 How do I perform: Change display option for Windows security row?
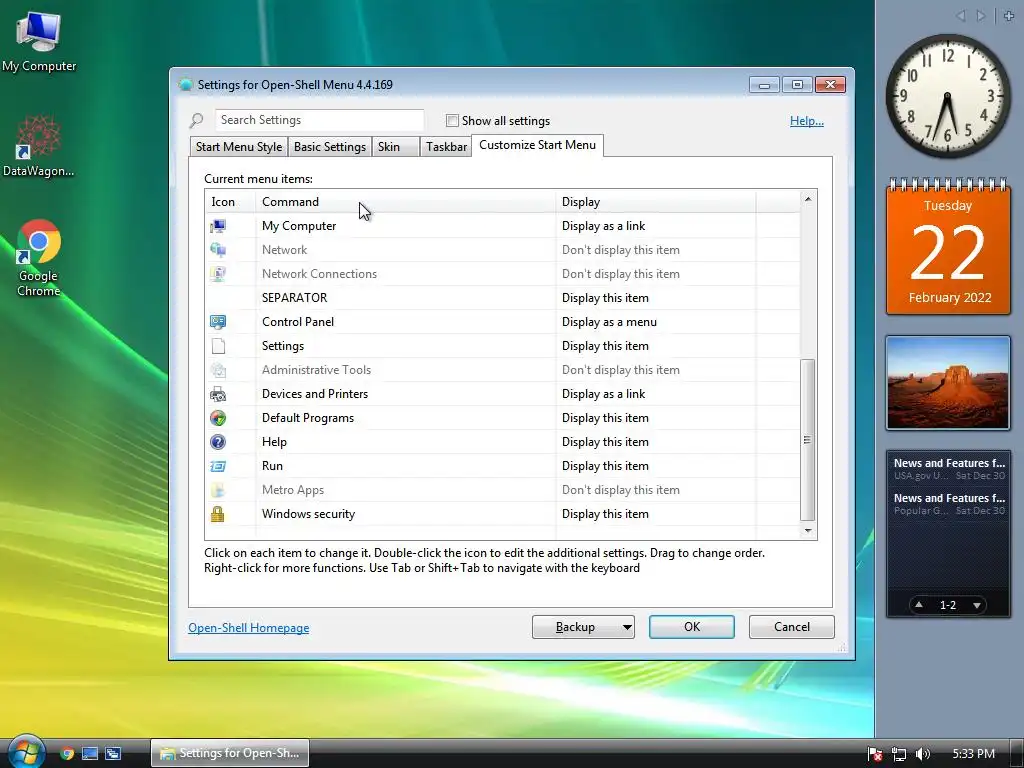click(x=605, y=514)
